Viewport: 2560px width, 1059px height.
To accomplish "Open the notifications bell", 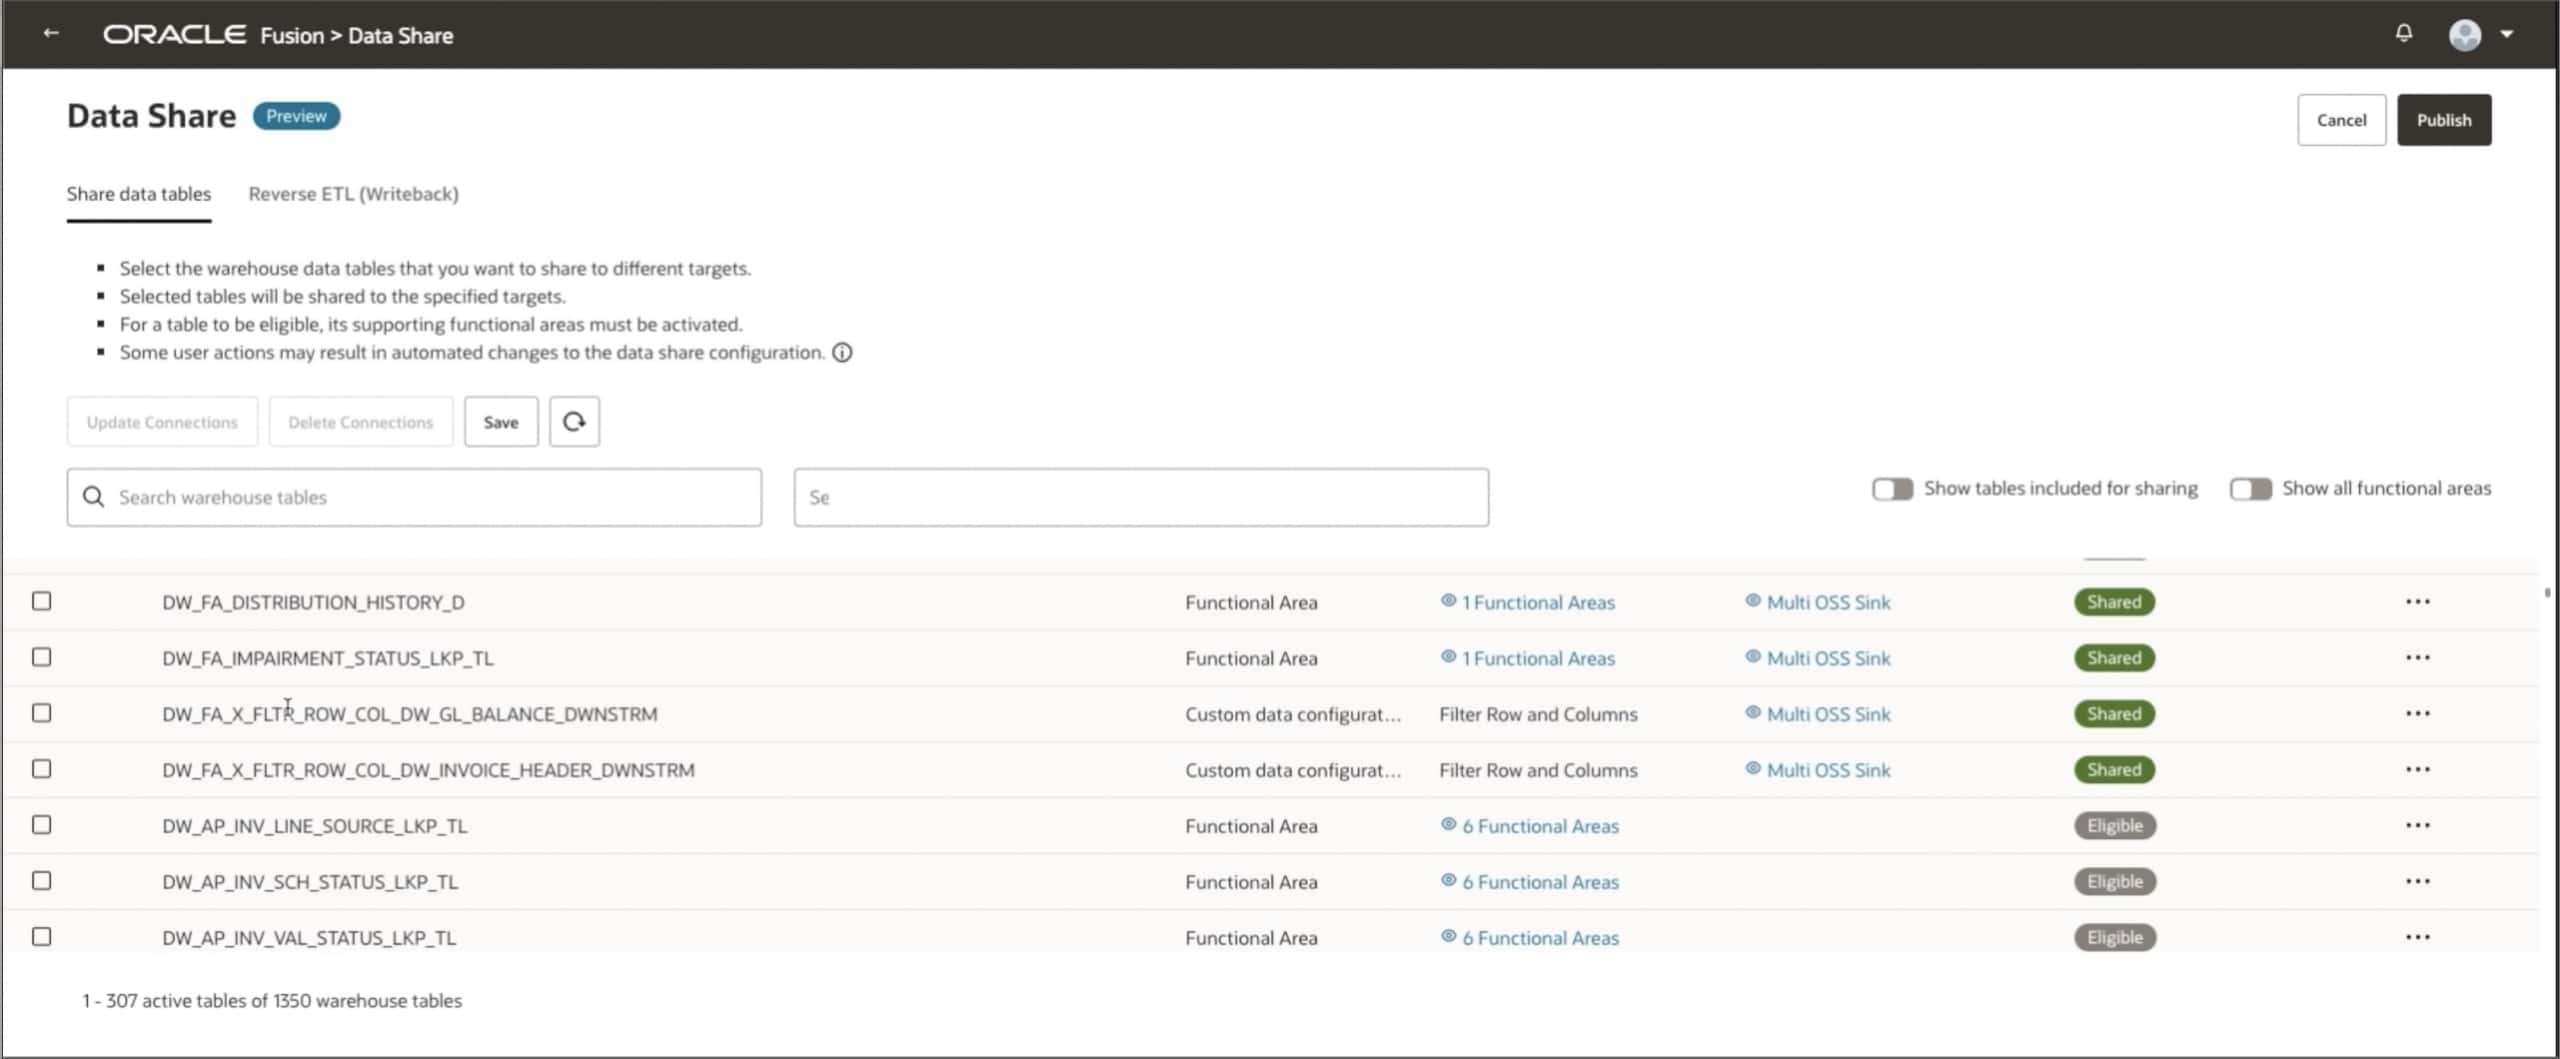I will [2403, 34].
